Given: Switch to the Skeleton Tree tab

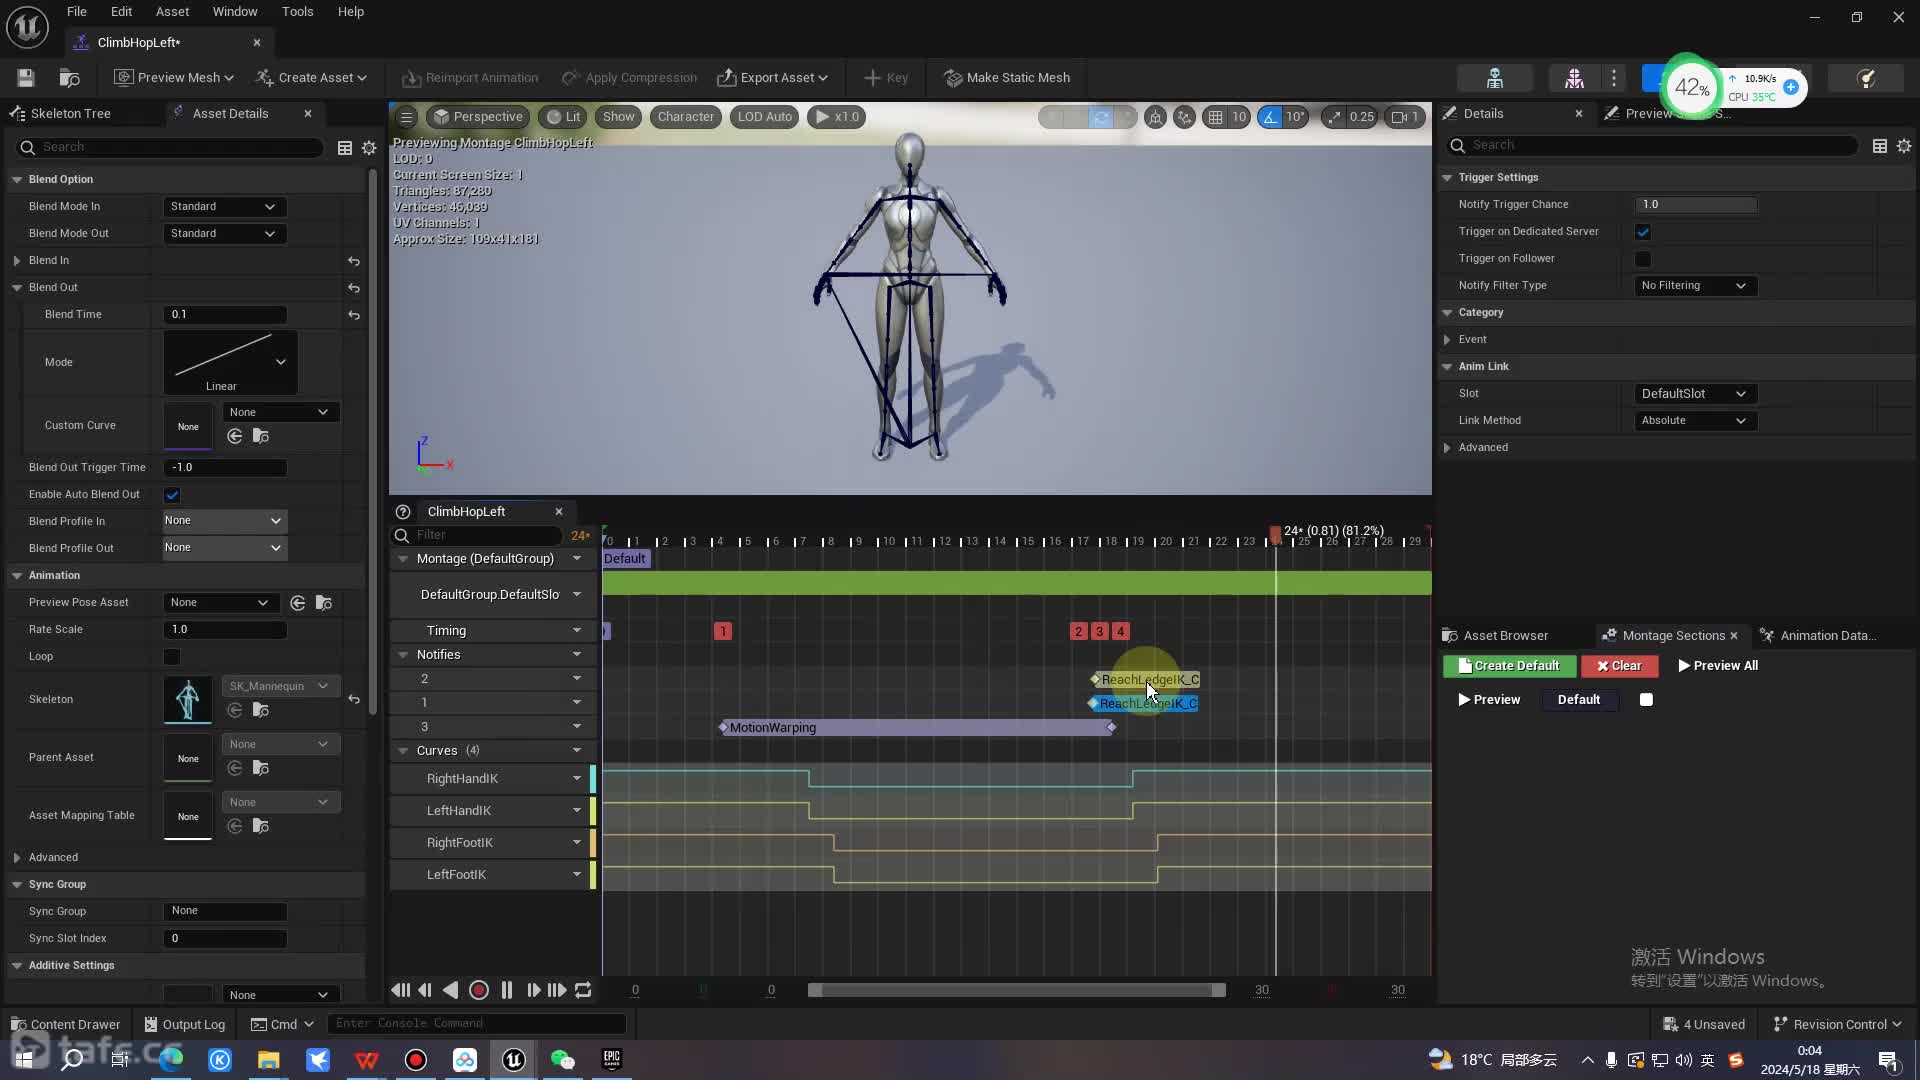Looking at the screenshot, I should [70, 114].
